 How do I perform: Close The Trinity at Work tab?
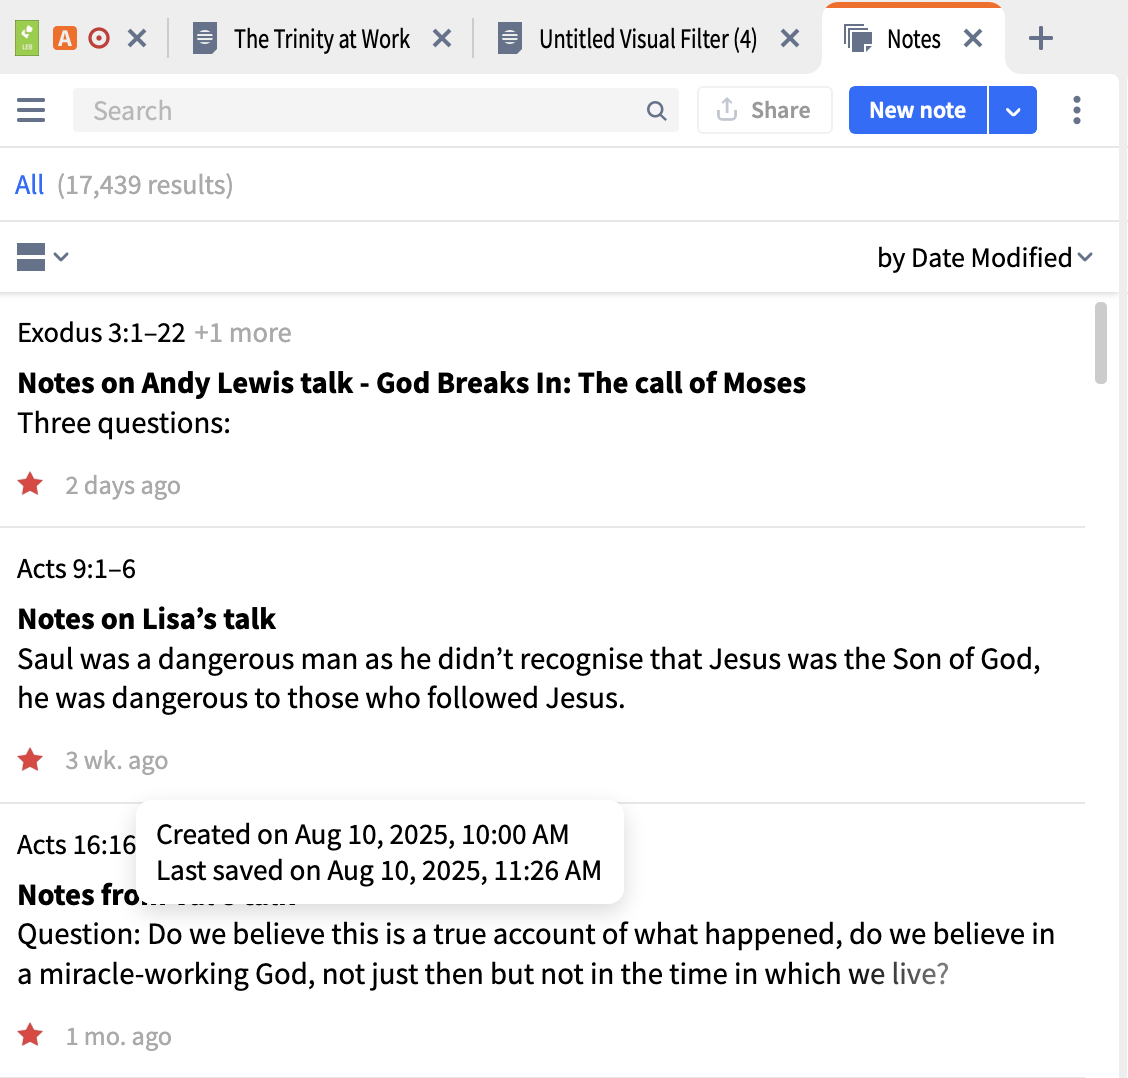click(x=442, y=38)
